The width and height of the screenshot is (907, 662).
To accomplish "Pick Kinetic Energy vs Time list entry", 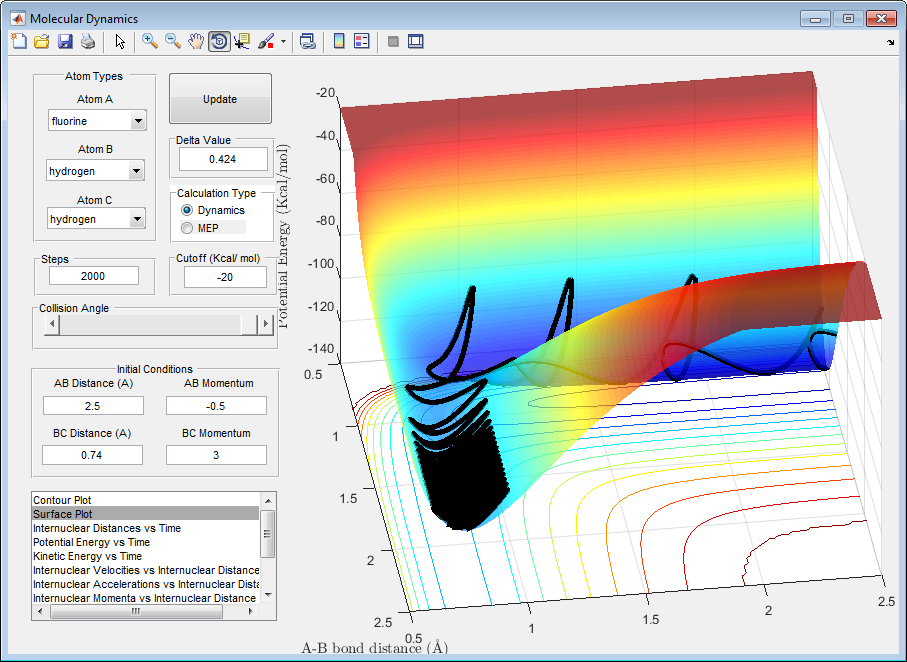I will pos(87,556).
